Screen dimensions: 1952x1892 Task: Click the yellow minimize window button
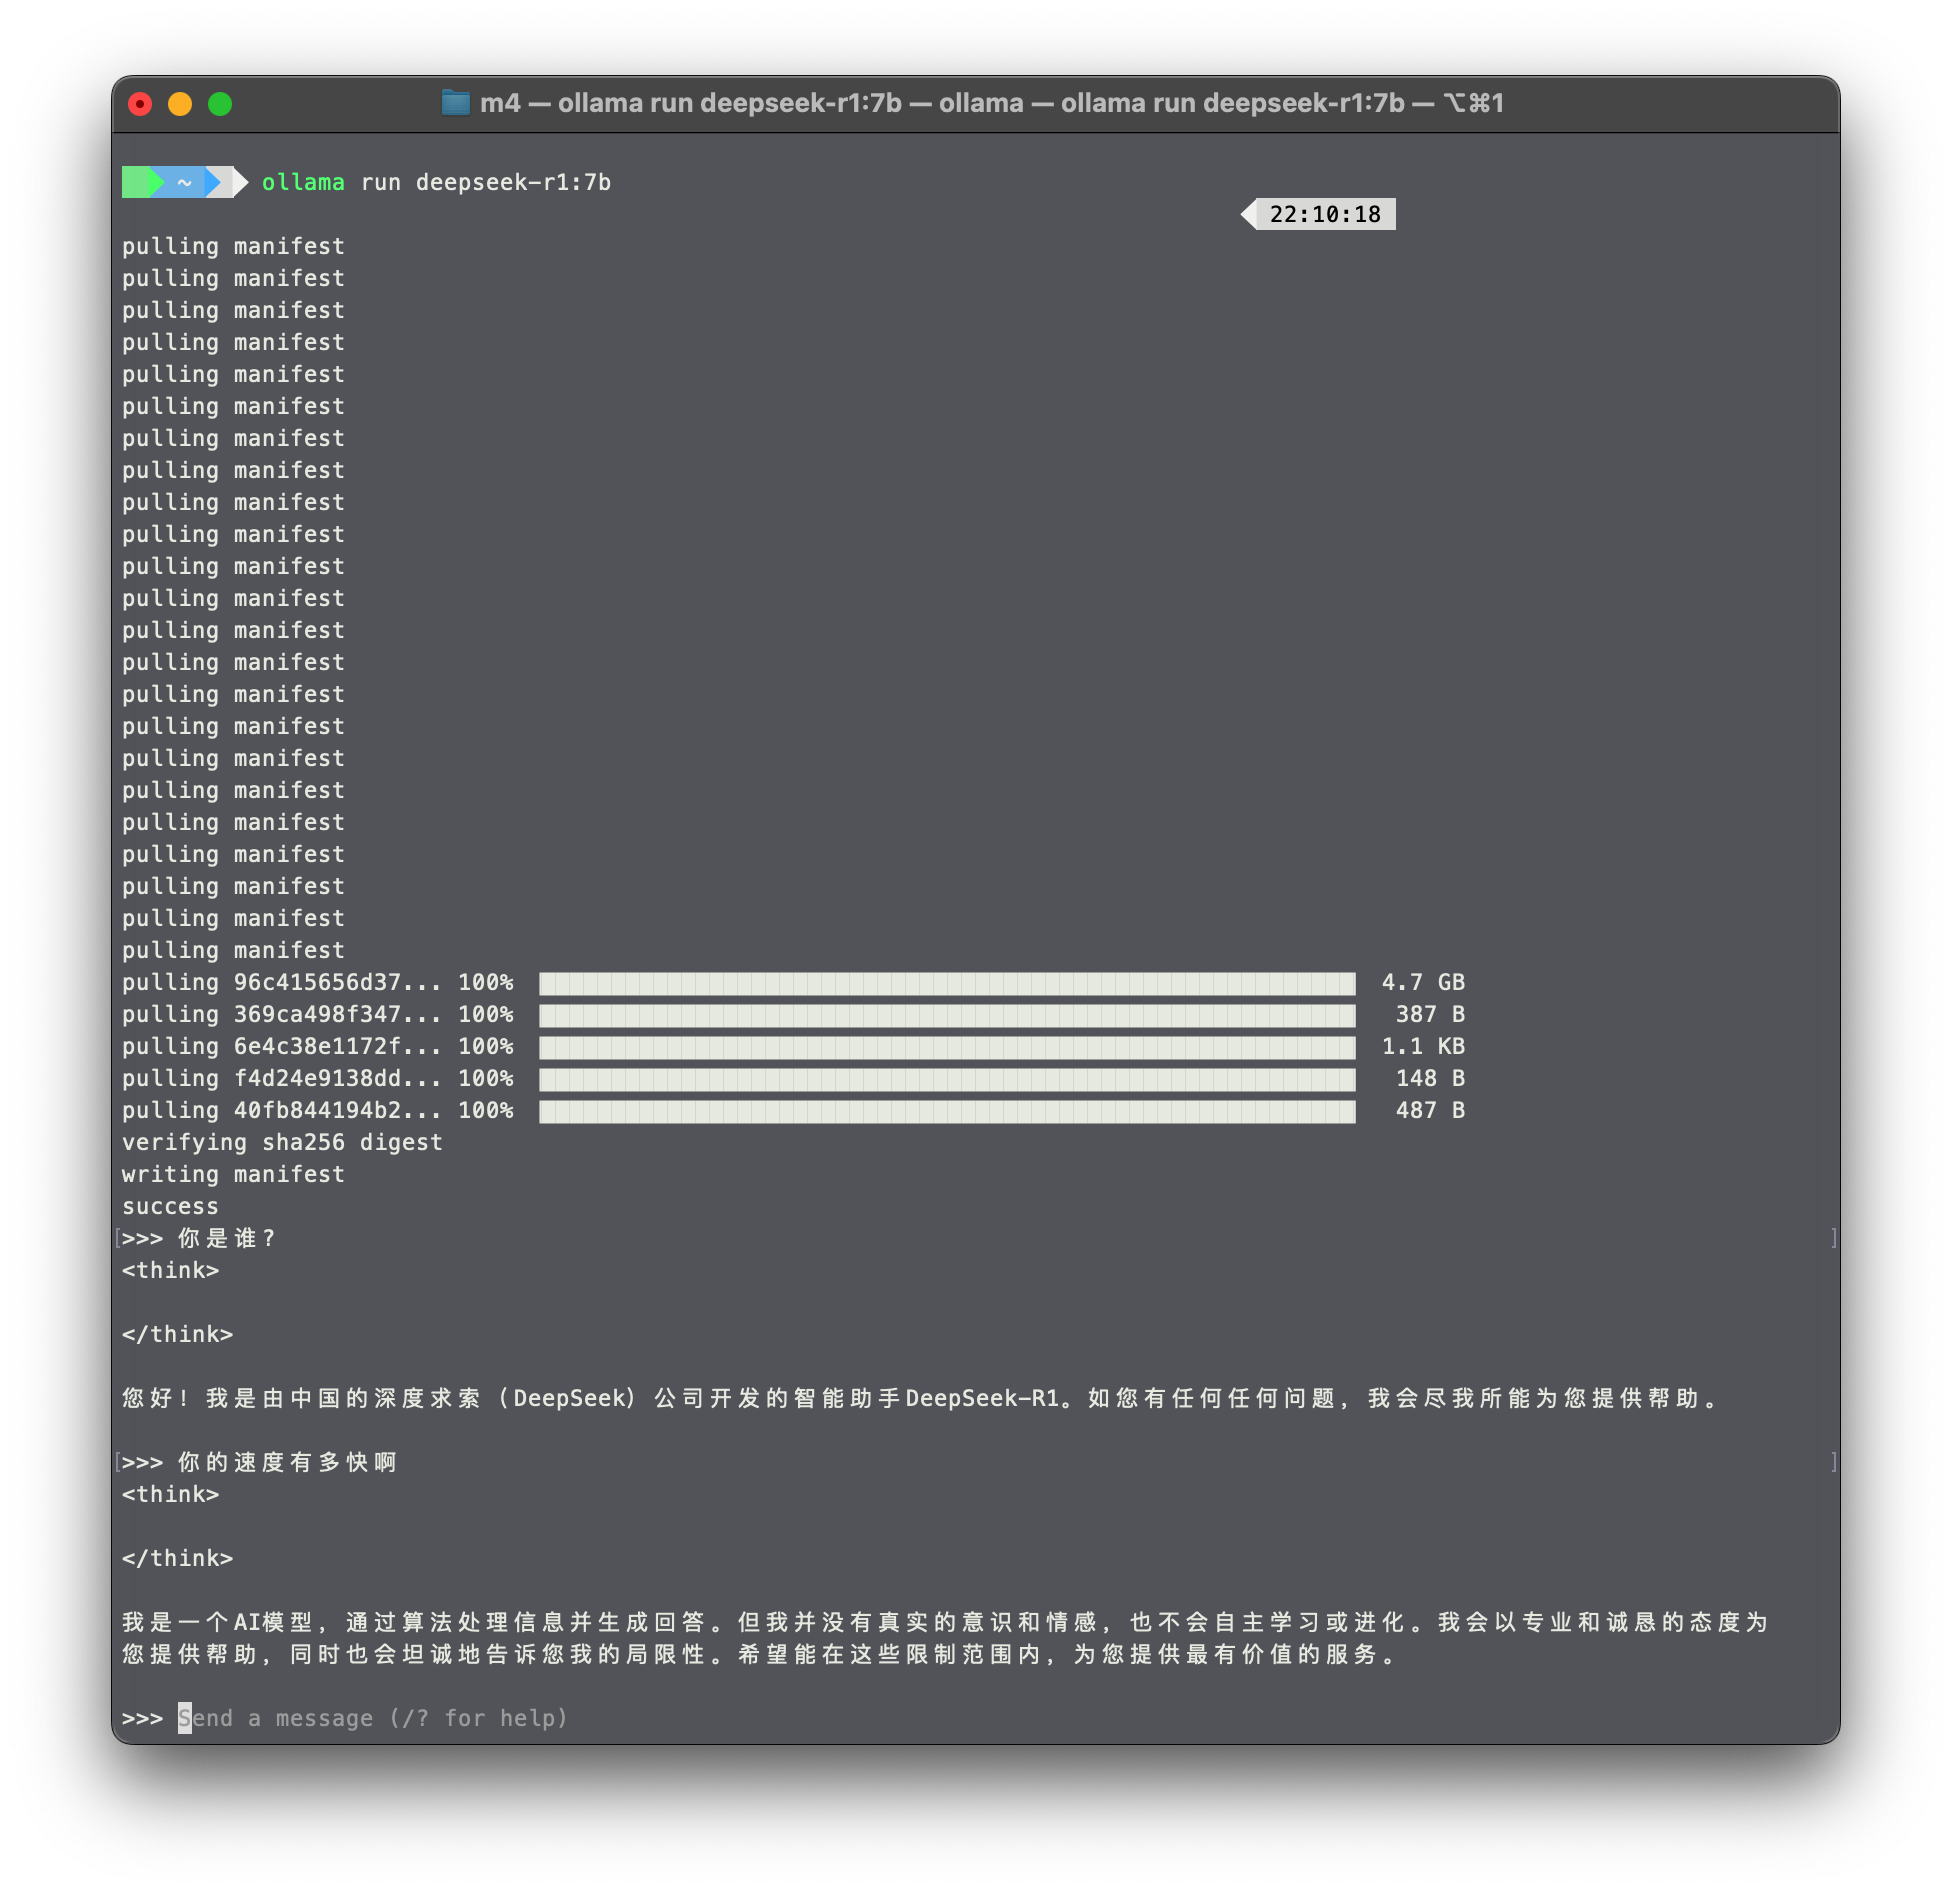tap(180, 104)
